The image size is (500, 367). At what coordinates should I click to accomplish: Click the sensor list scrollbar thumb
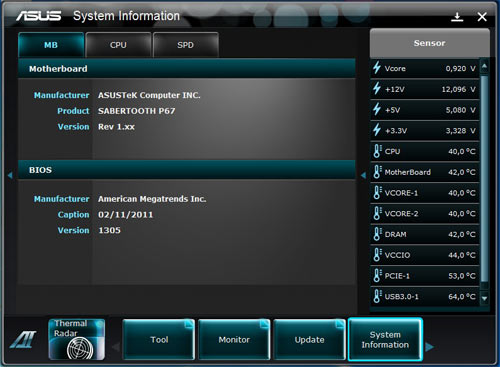tap(485, 180)
